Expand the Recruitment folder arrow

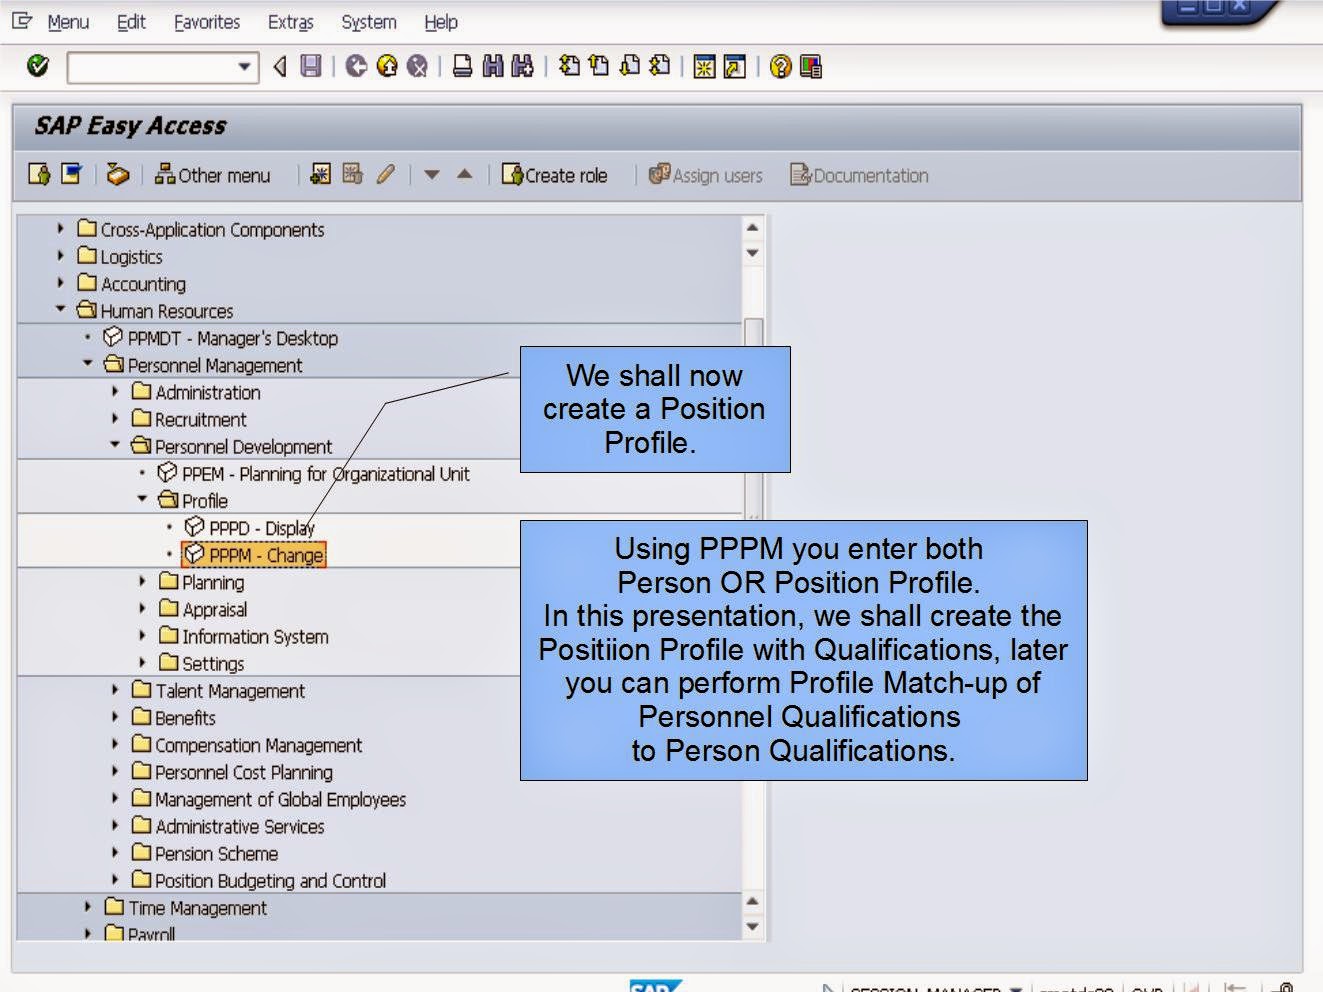pos(115,418)
